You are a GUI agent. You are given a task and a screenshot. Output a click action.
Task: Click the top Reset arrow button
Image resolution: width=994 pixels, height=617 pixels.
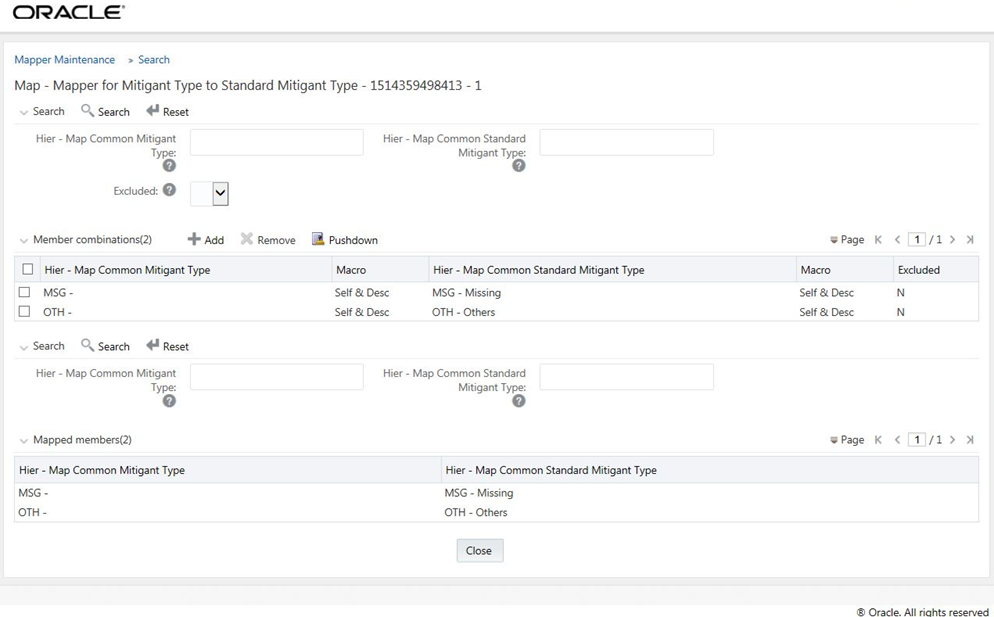coord(167,112)
